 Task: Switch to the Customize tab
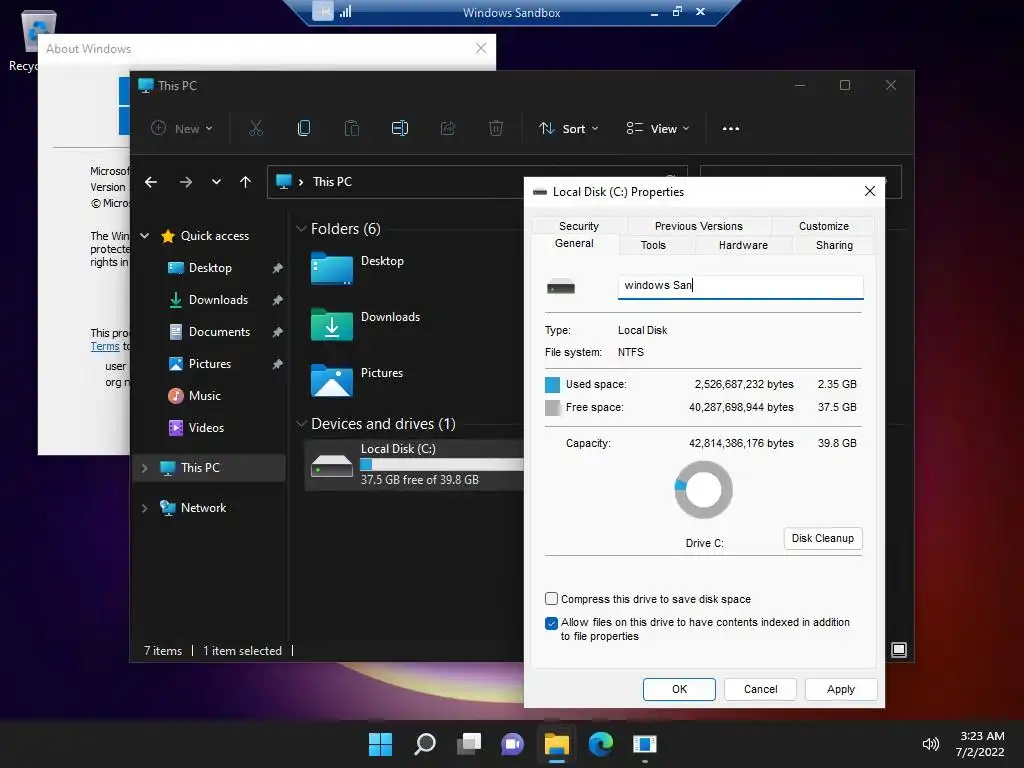(824, 226)
